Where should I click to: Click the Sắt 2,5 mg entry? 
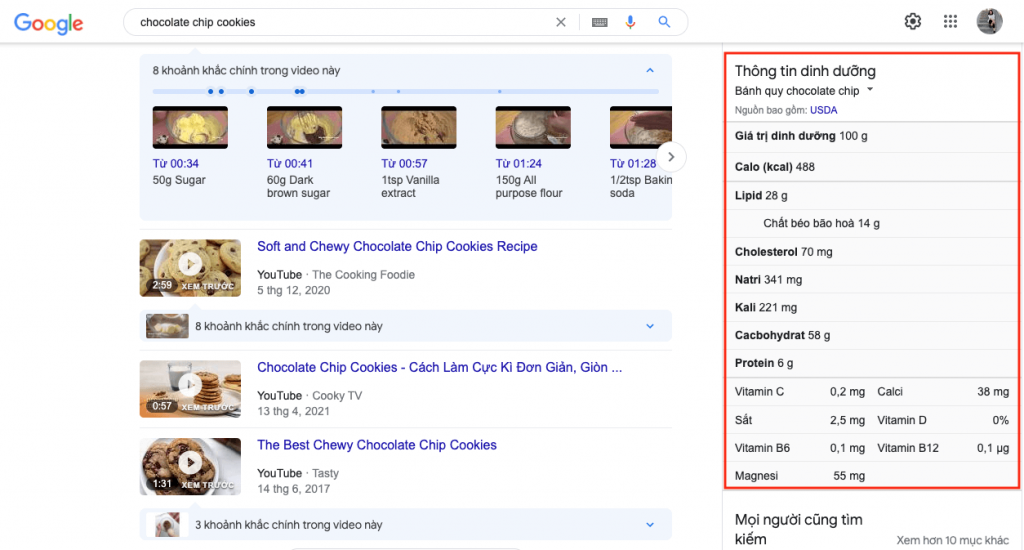tap(800, 420)
